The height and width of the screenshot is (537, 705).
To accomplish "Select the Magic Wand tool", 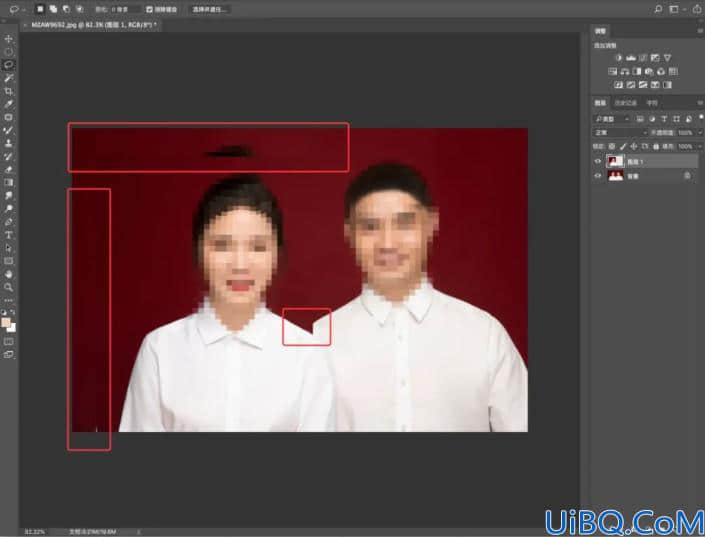I will pos(9,78).
